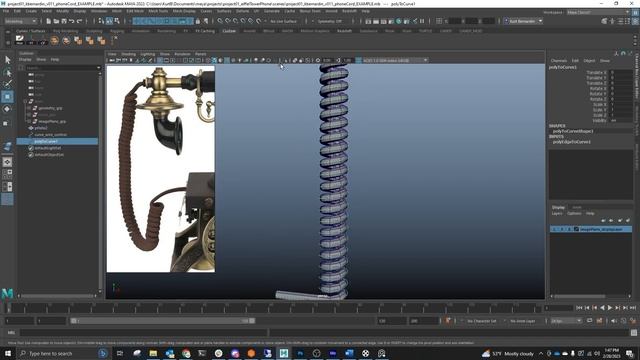Open Chrome from the taskbar
The height and width of the screenshot is (360, 640).
186,353
